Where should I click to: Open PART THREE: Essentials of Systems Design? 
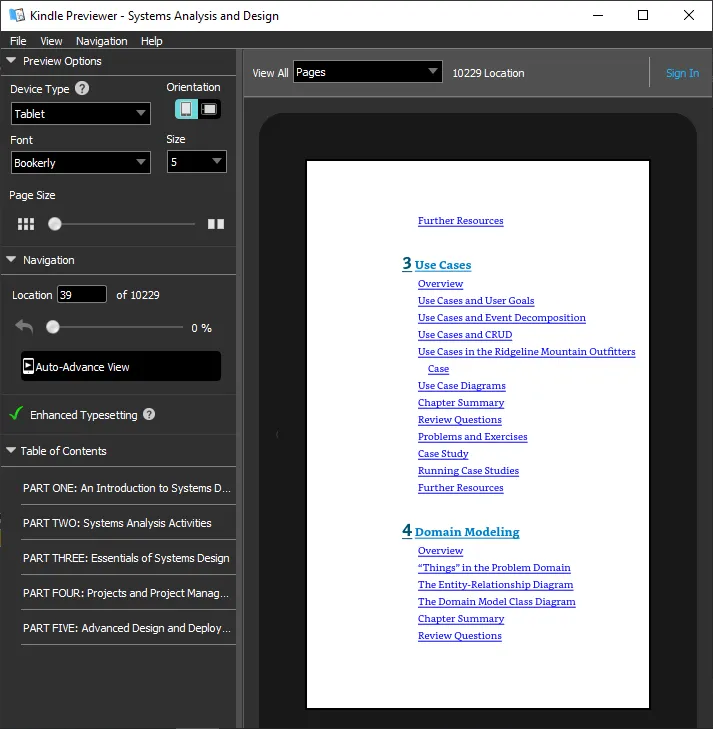126,557
